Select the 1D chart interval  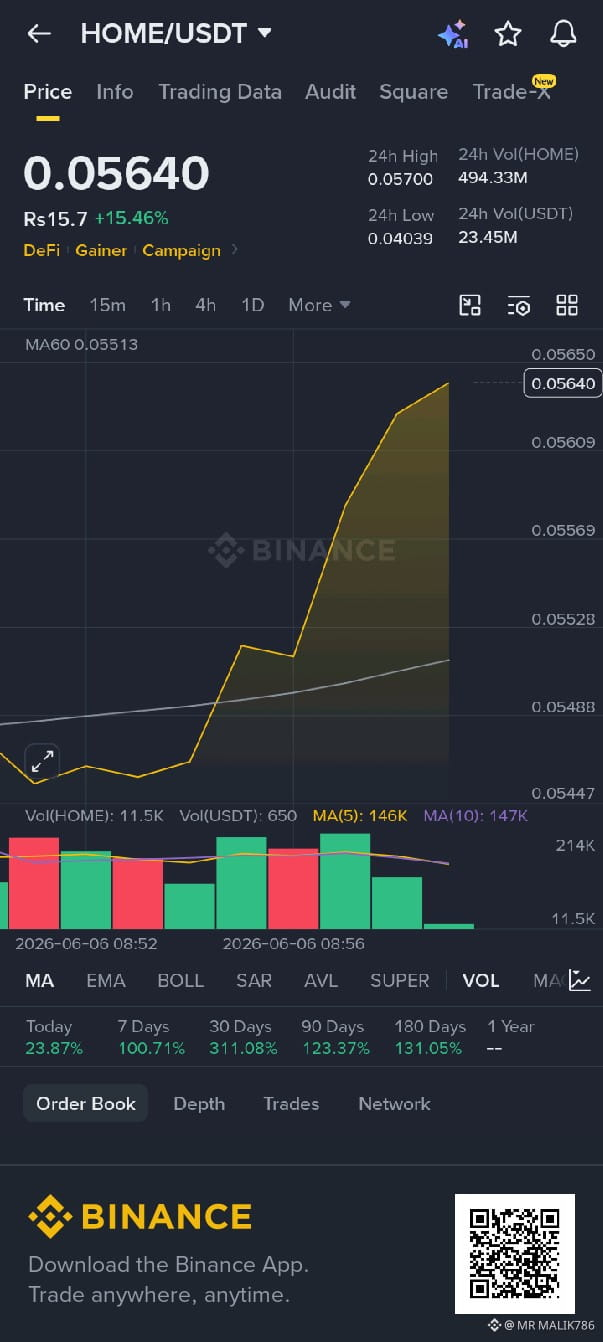pos(253,305)
